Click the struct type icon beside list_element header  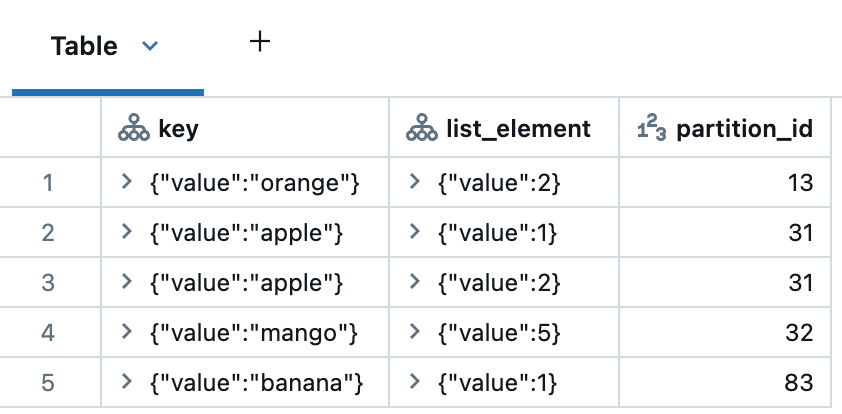(419, 129)
